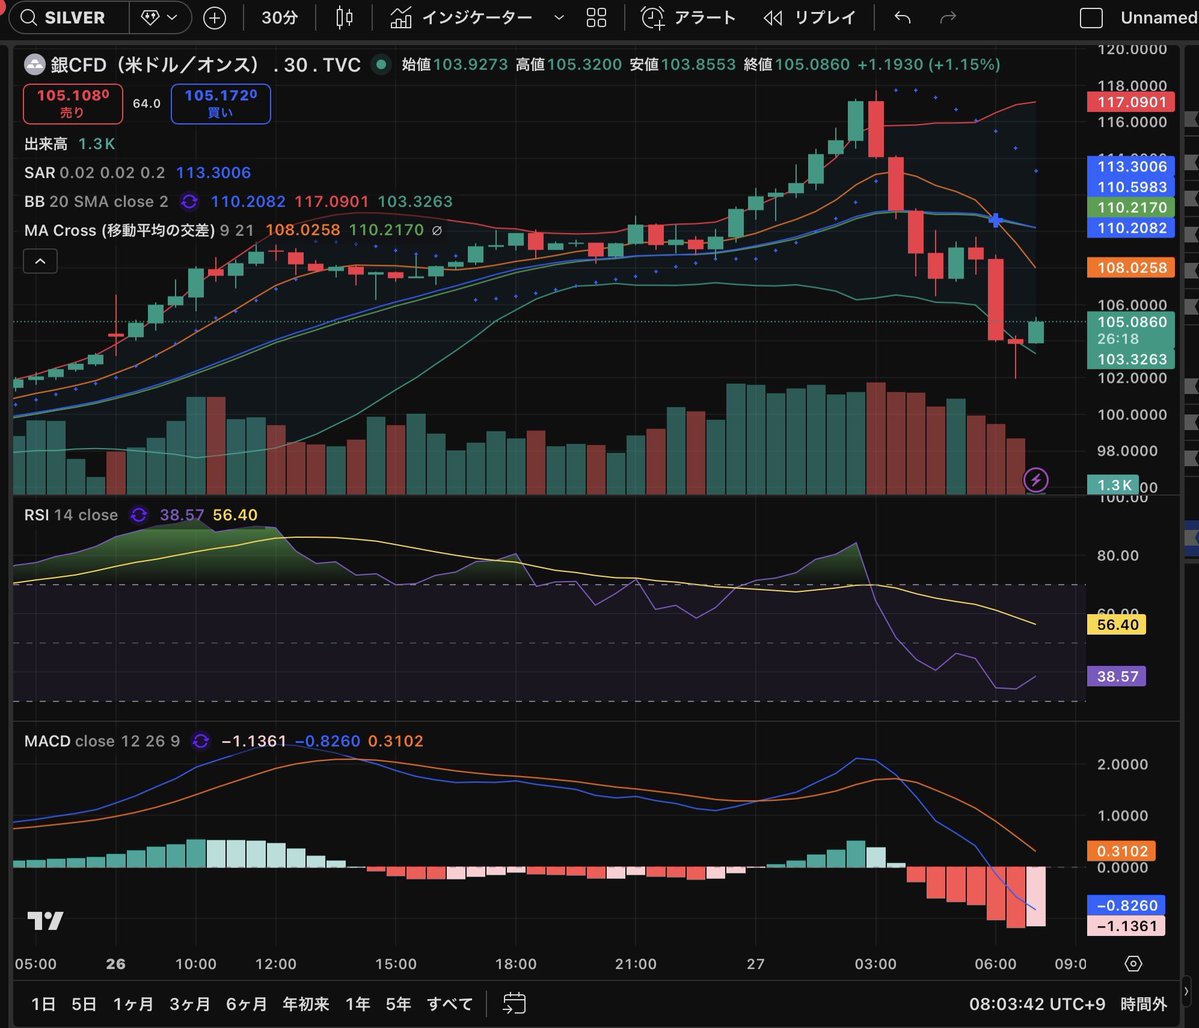Open the インジケーター indicators menu
This screenshot has height=1028, width=1199.
(461, 18)
